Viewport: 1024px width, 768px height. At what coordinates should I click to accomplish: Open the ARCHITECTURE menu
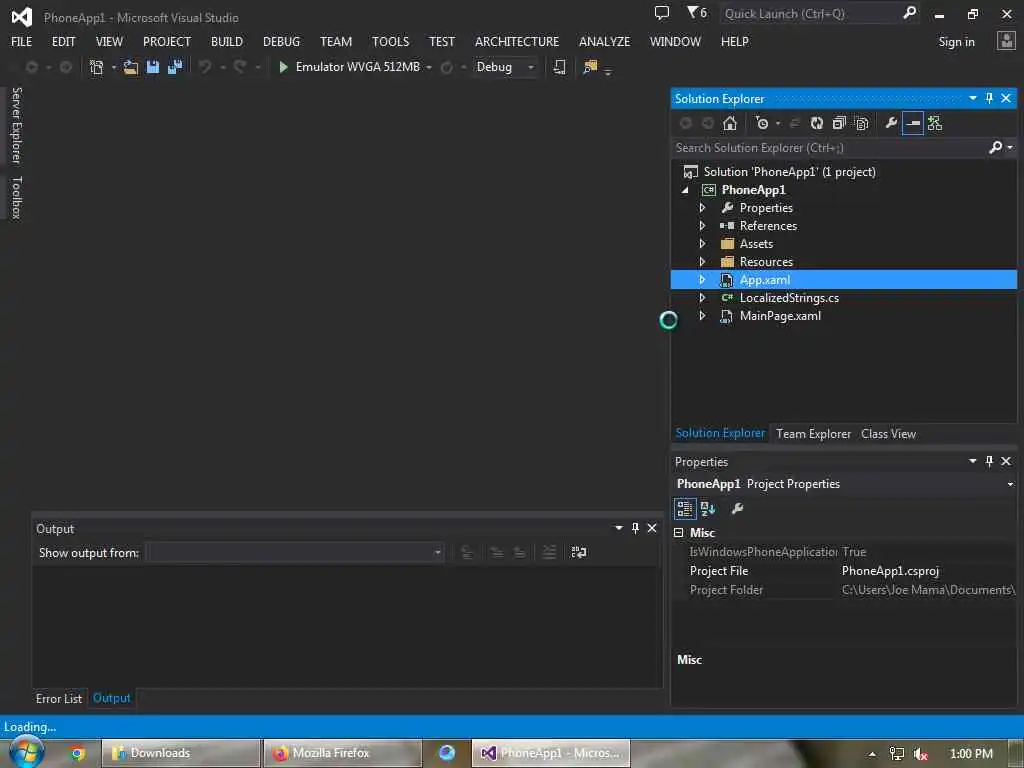coord(517,42)
